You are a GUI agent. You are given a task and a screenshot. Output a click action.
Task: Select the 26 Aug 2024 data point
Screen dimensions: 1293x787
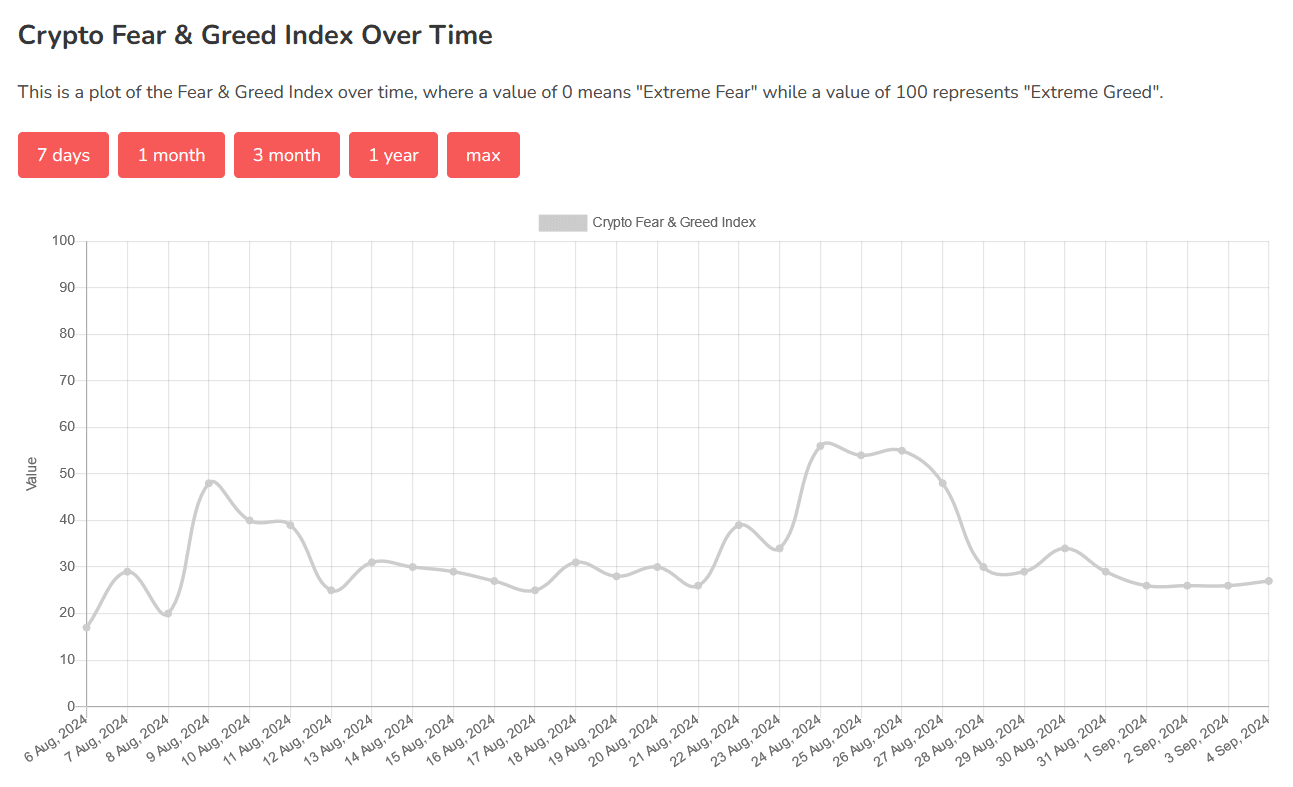pos(902,451)
